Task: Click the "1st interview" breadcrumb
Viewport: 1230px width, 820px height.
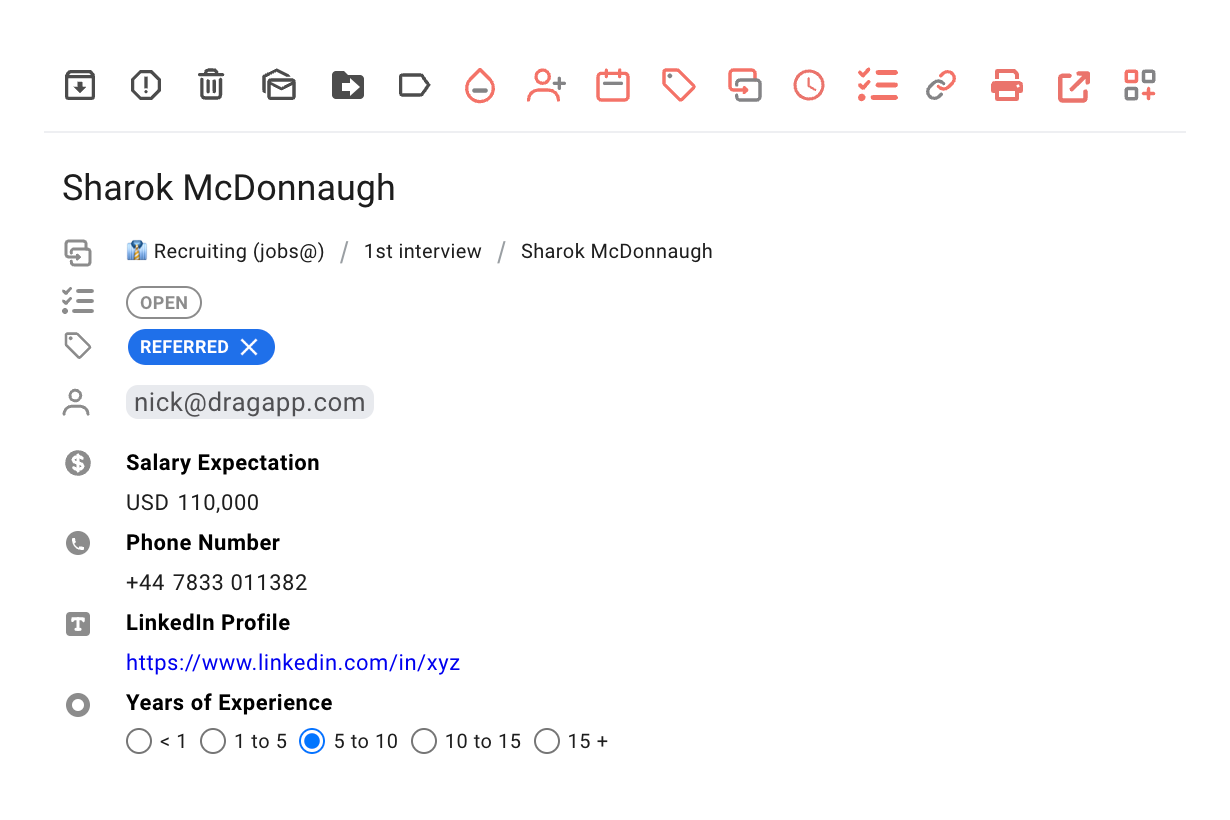Action: 422,251
